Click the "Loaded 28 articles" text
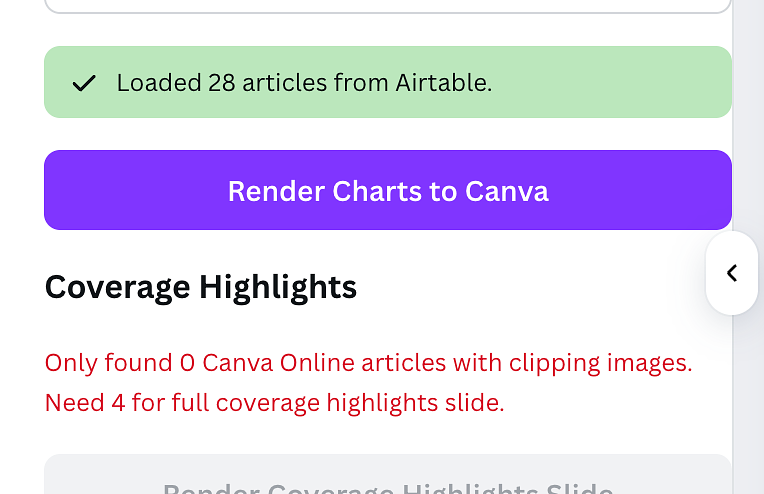Image resolution: width=764 pixels, height=494 pixels. click(202, 83)
